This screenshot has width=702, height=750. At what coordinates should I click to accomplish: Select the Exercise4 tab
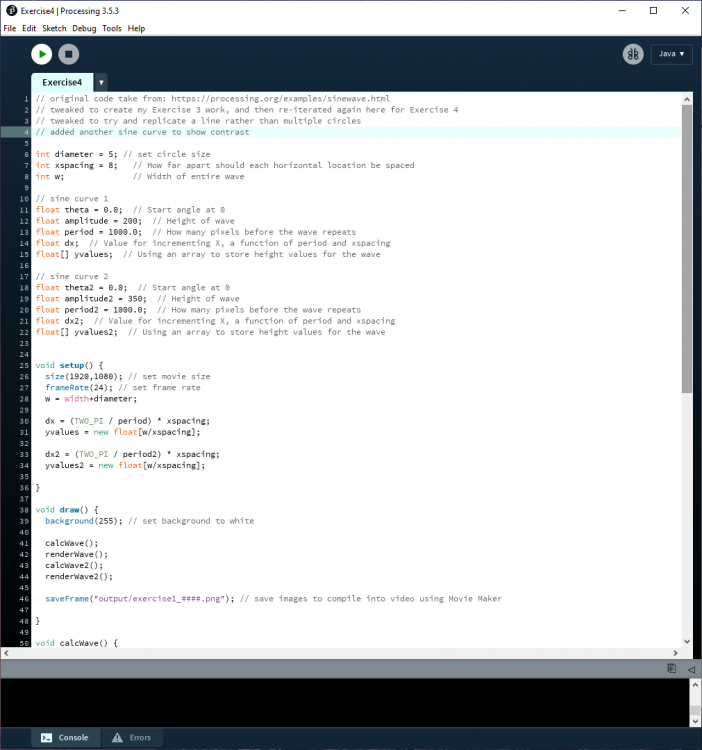coord(63,83)
